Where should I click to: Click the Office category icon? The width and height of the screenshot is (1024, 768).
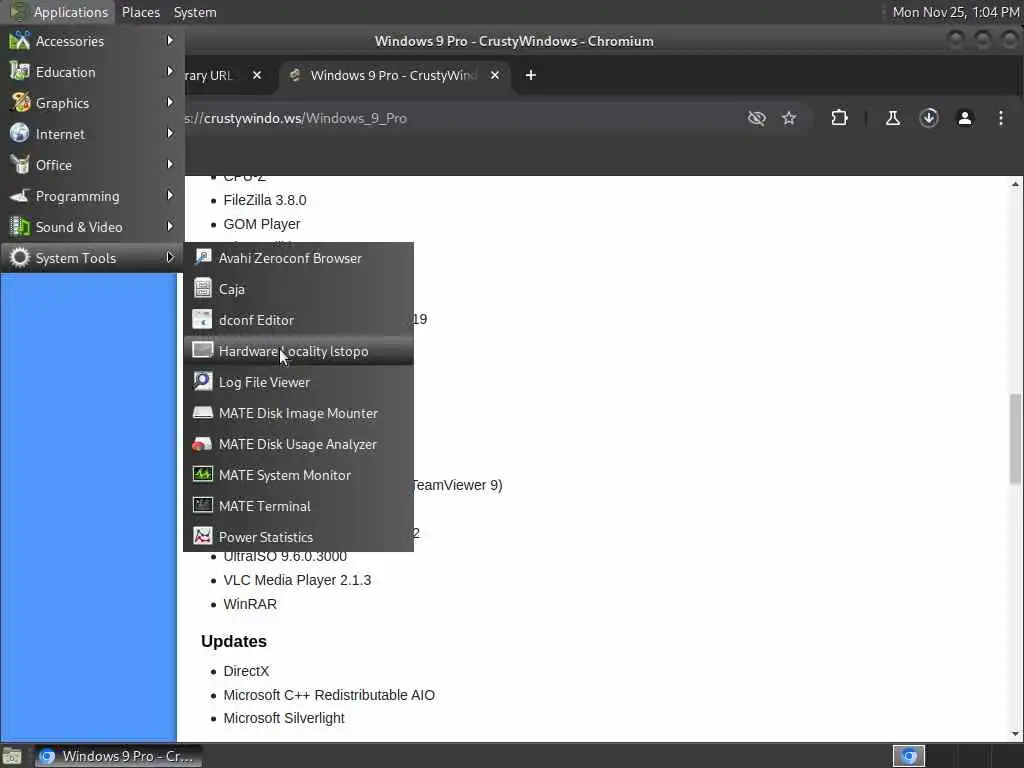[x=20, y=165]
